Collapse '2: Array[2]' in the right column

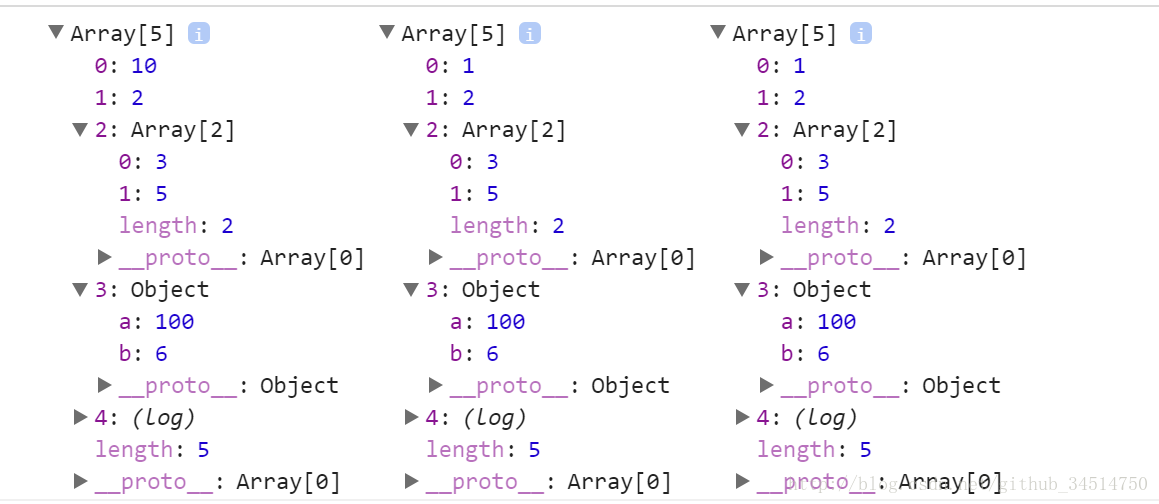742,129
